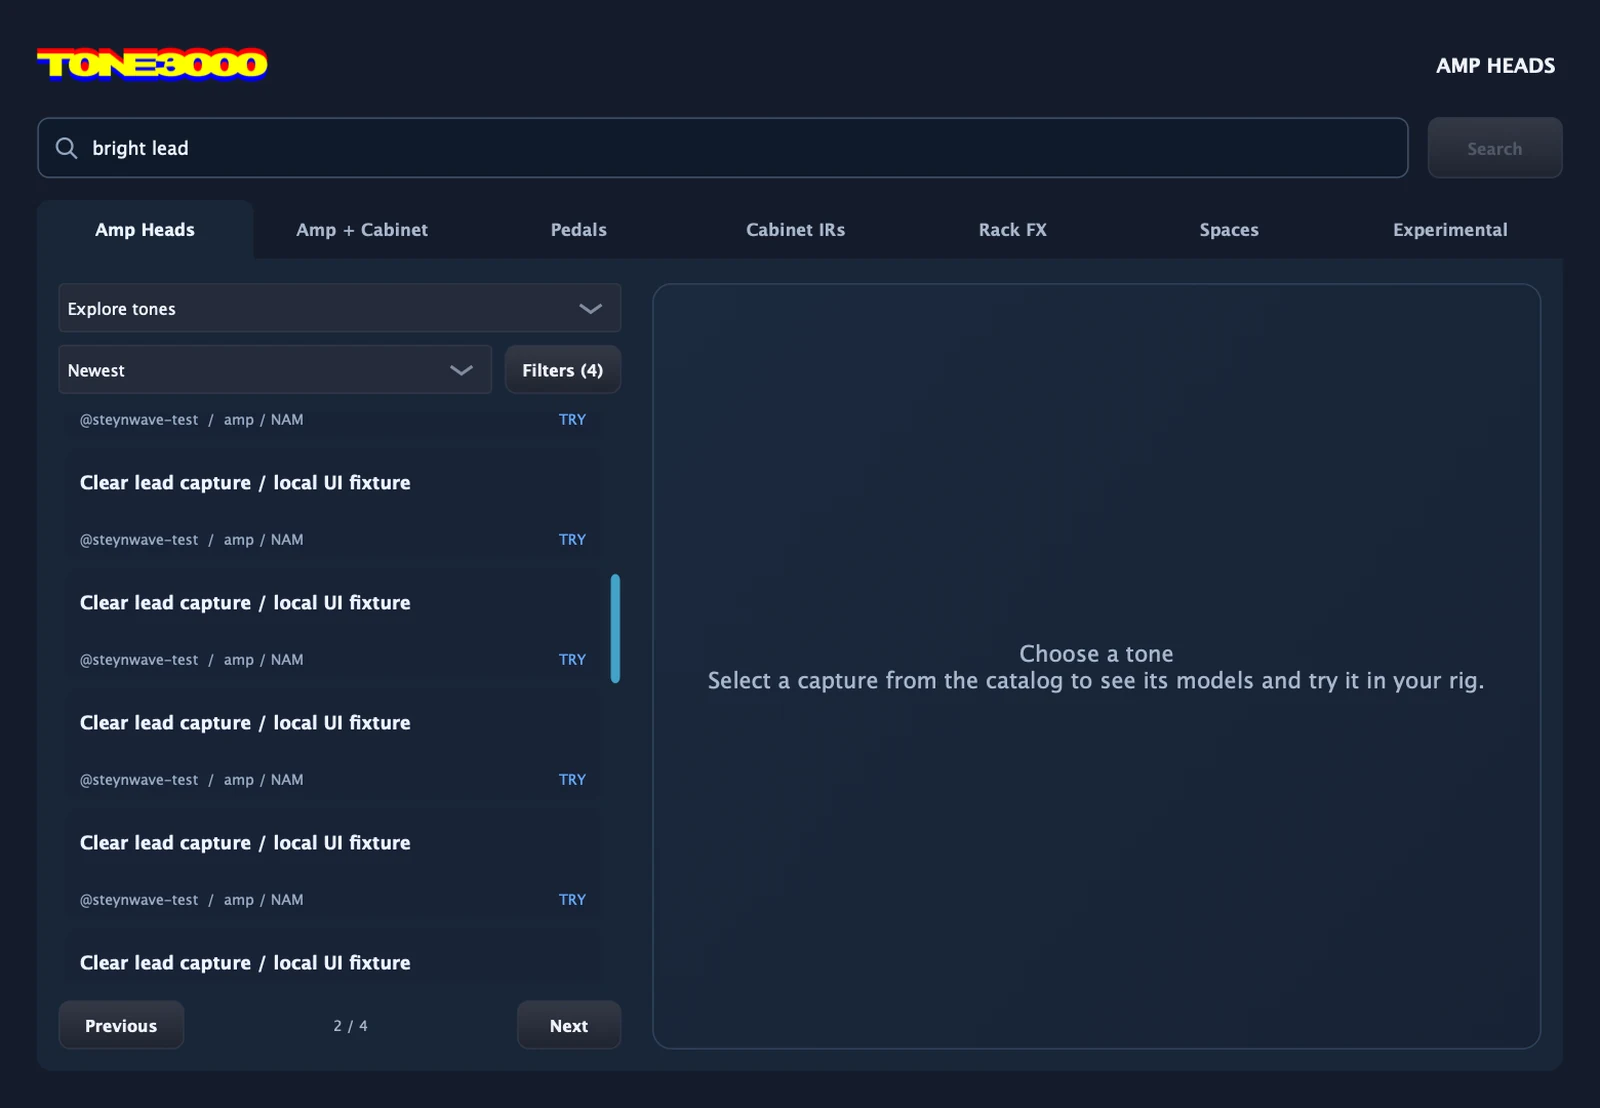Click the magnifier icon in the search bar
The width and height of the screenshot is (1600, 1108).
point(66,148)
